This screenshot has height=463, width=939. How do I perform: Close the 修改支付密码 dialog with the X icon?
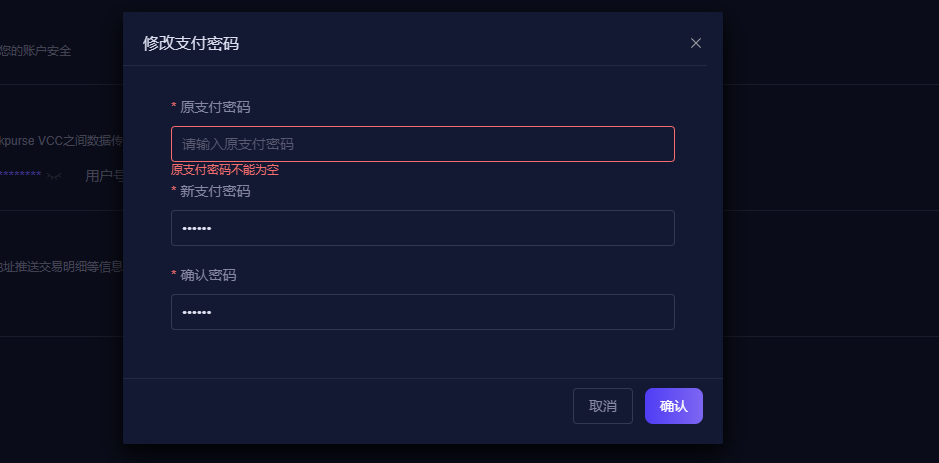click(x=695, y=43)
